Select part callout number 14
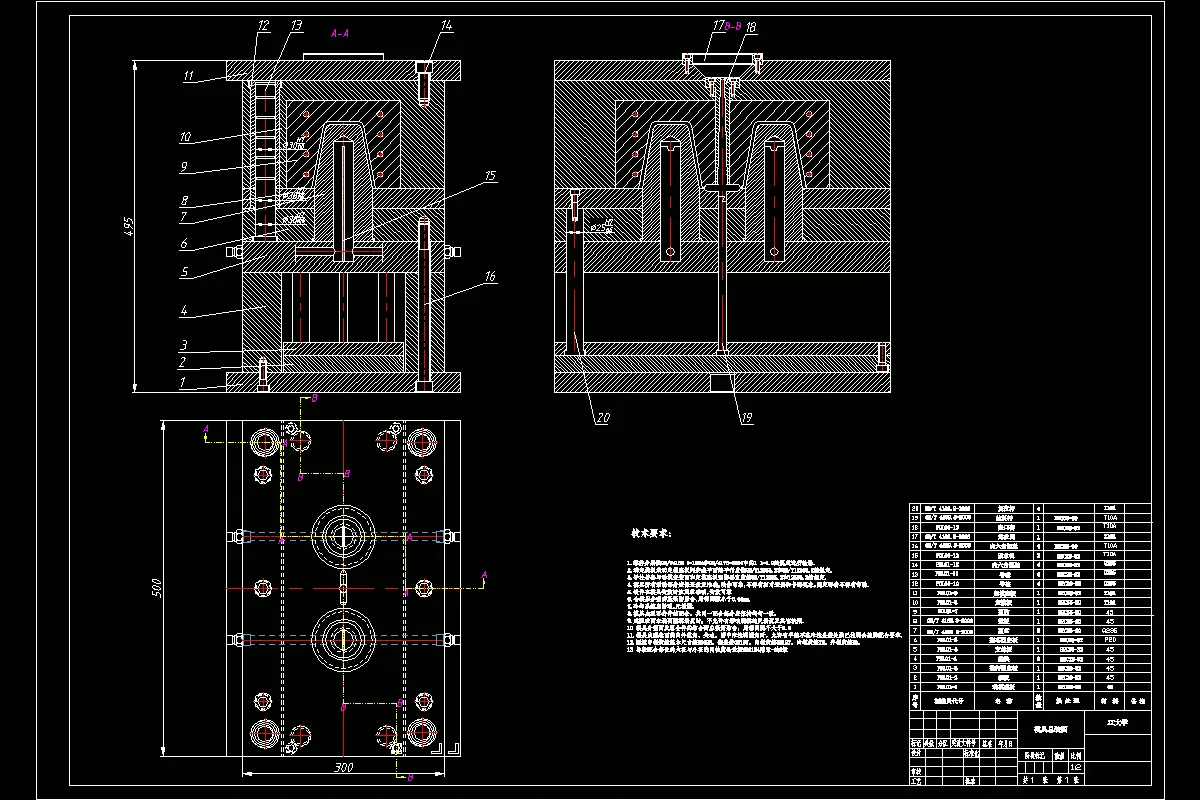Screen dimensions: 1200x800 445,24
